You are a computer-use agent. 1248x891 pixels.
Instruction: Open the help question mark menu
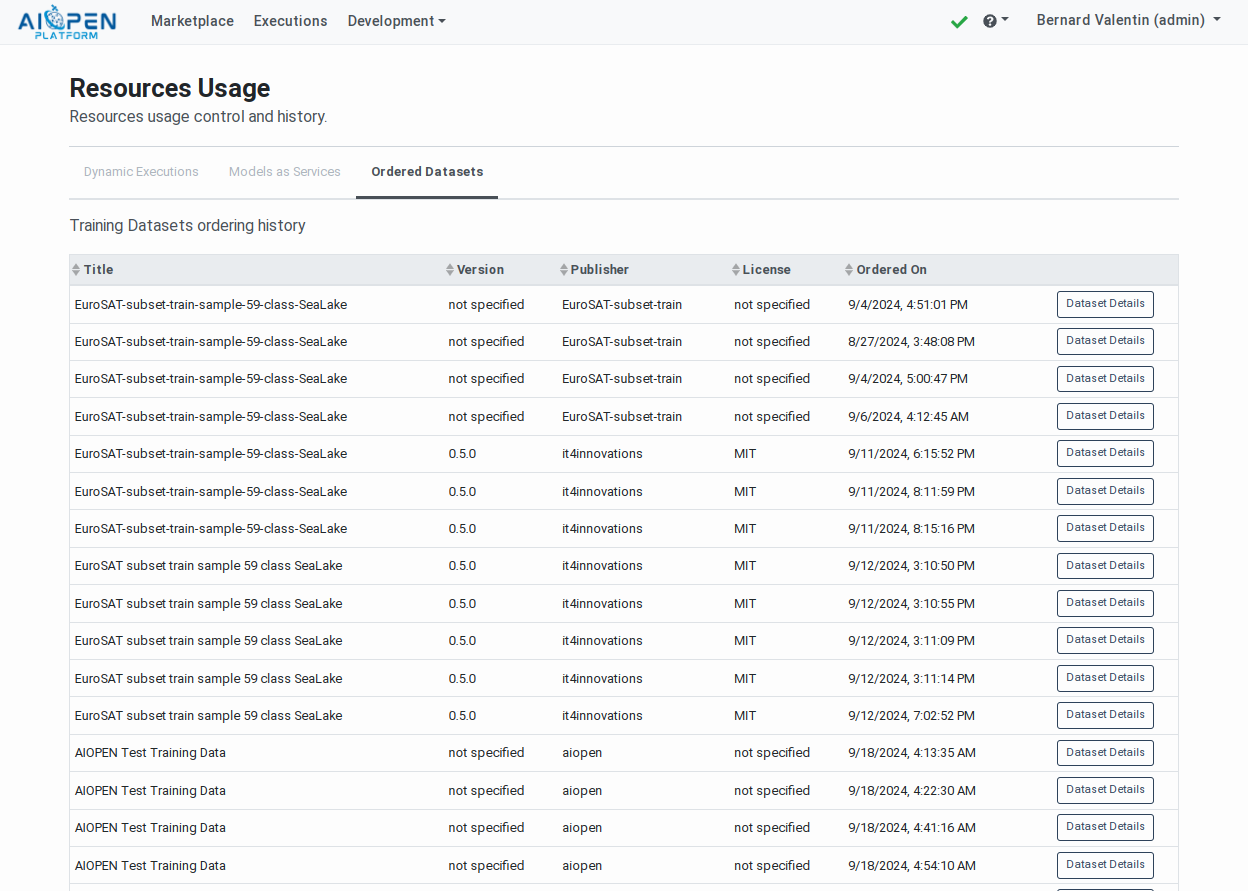(x=995, y=21)
